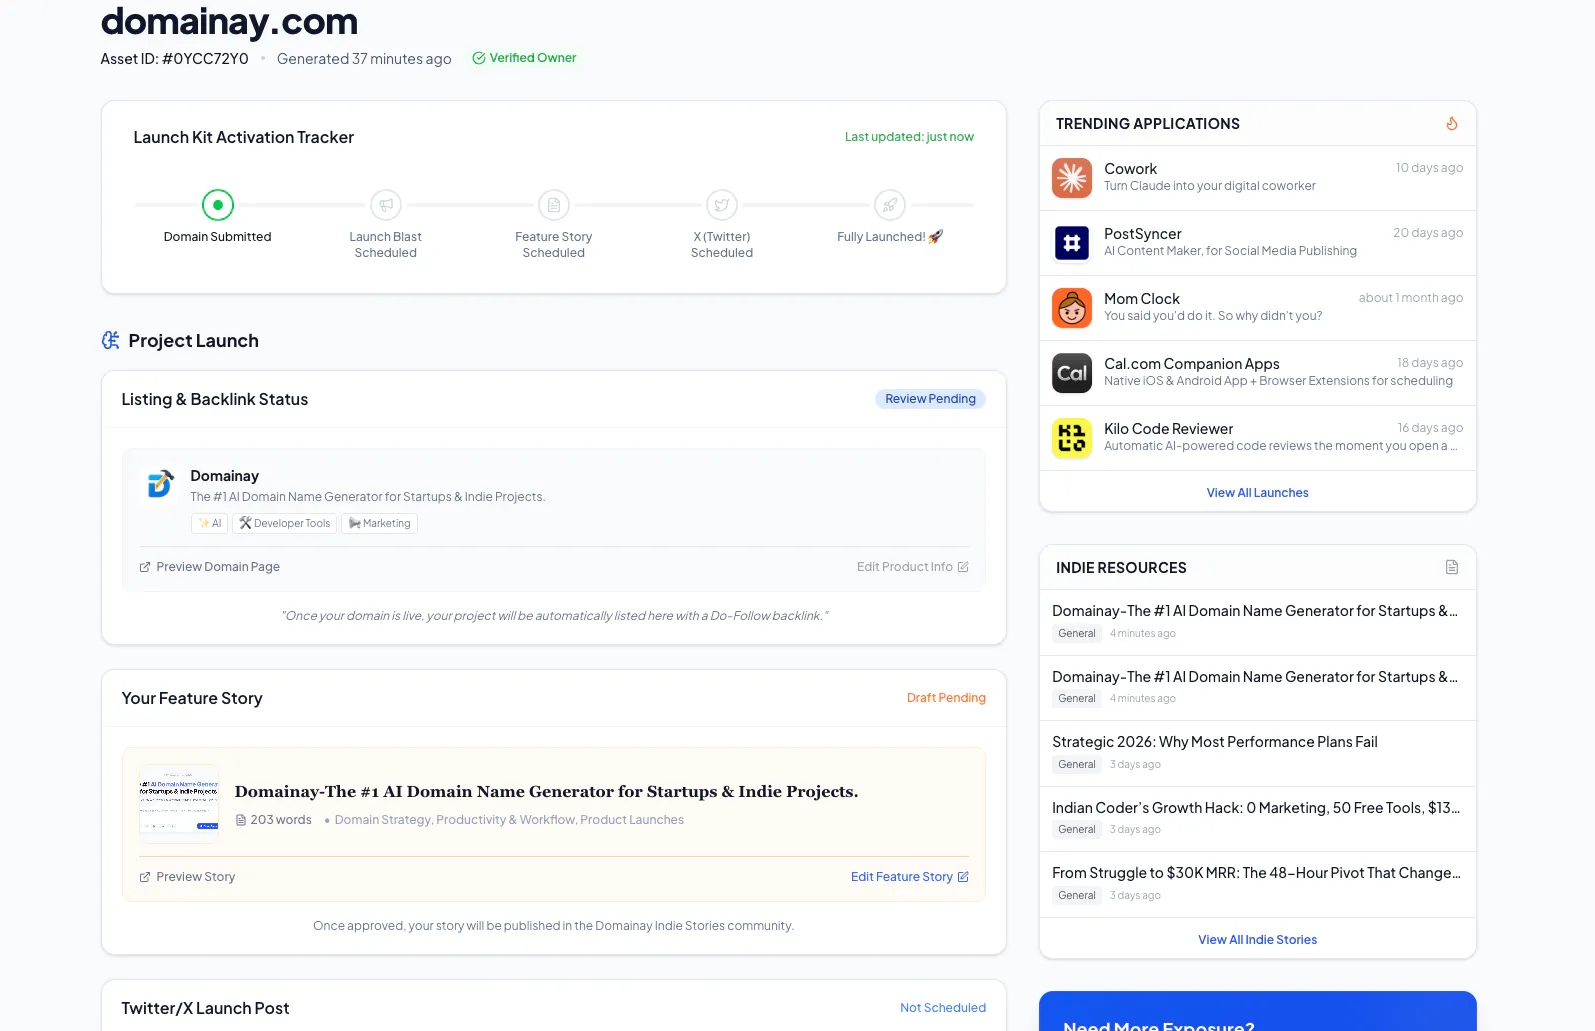Open the Cowork app icon
The height and width of the screenshot is (1031, 1595).
point(1072,178)
